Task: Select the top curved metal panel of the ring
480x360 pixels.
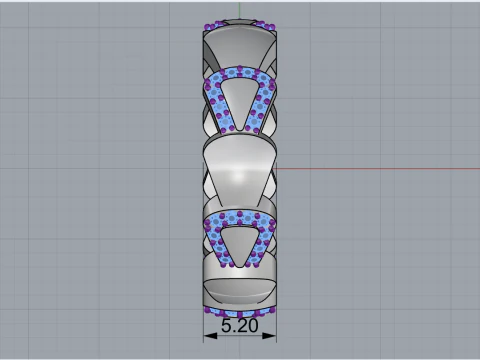Action: [240, 48]
